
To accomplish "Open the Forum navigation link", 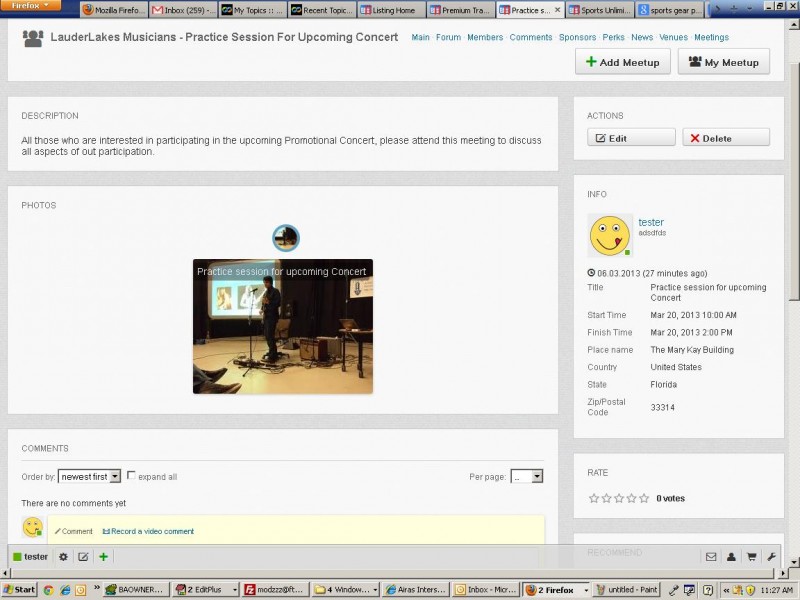I will tap(448, 37).
